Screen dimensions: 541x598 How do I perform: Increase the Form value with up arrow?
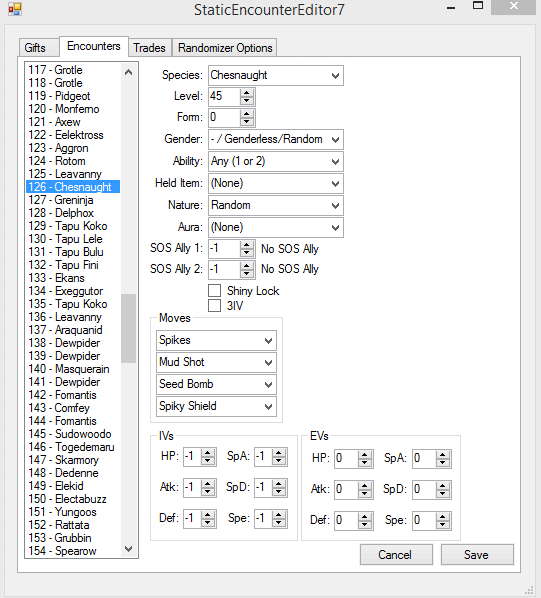(x=247, y=114)
